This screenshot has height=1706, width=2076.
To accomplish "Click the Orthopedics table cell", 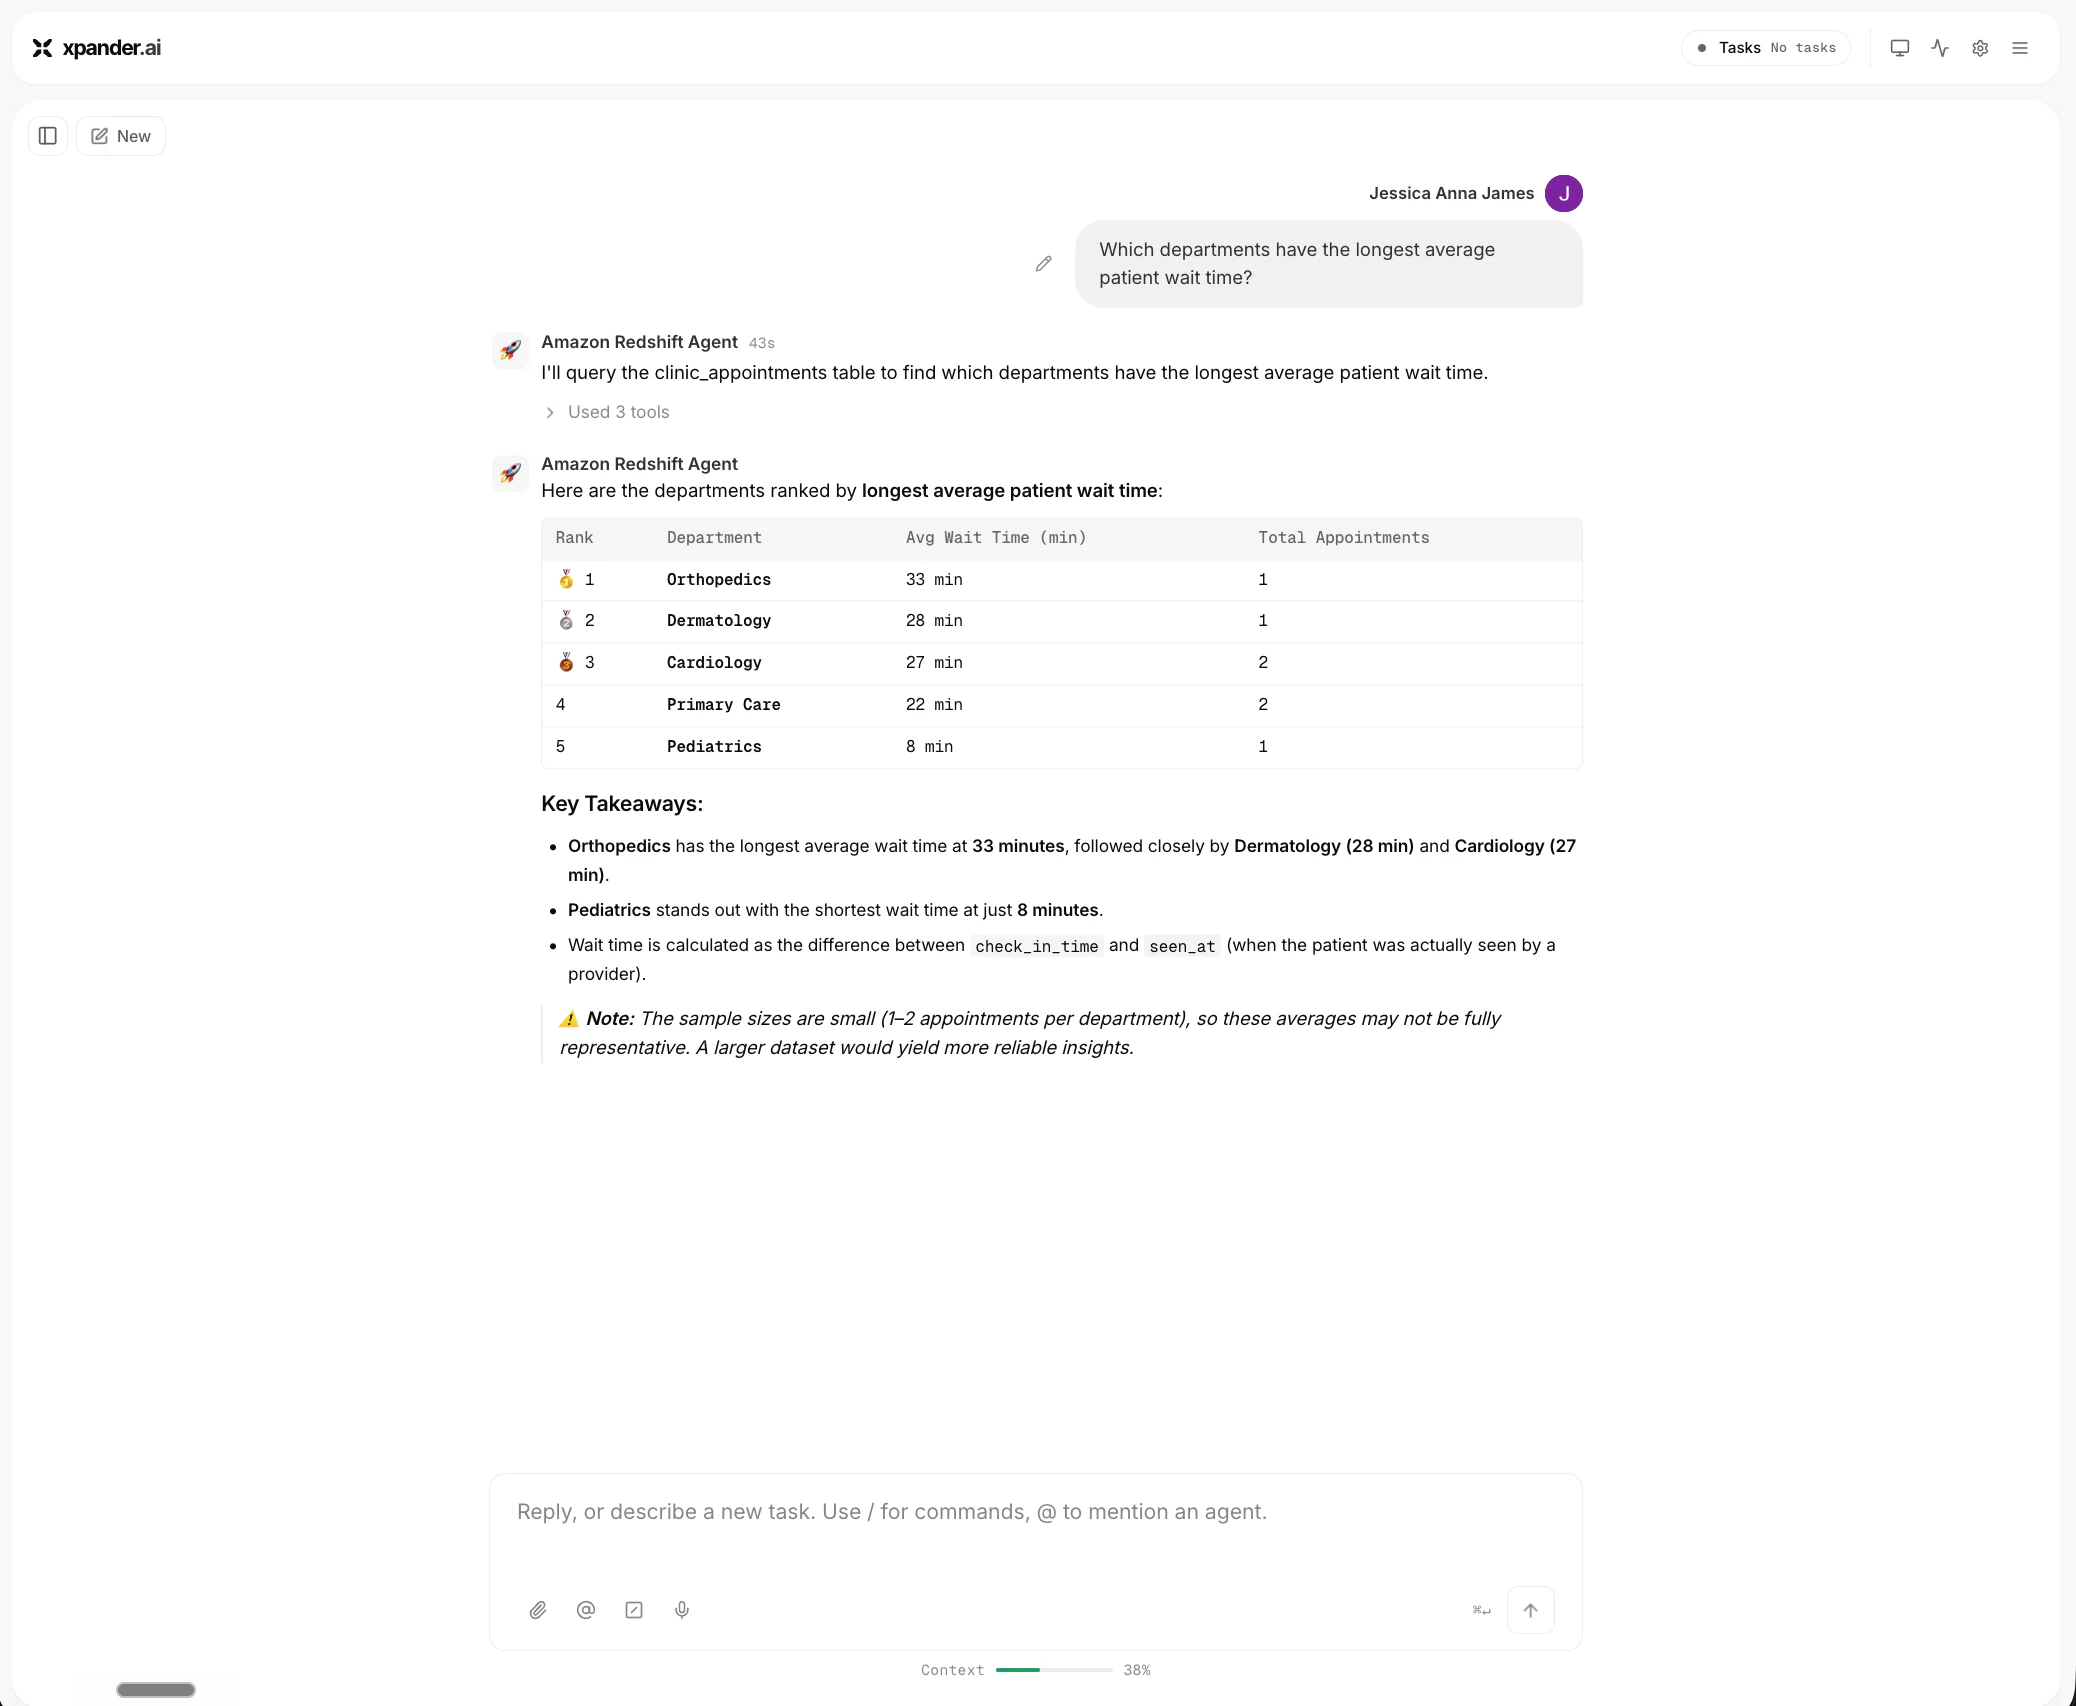I will tap(719, 580).
